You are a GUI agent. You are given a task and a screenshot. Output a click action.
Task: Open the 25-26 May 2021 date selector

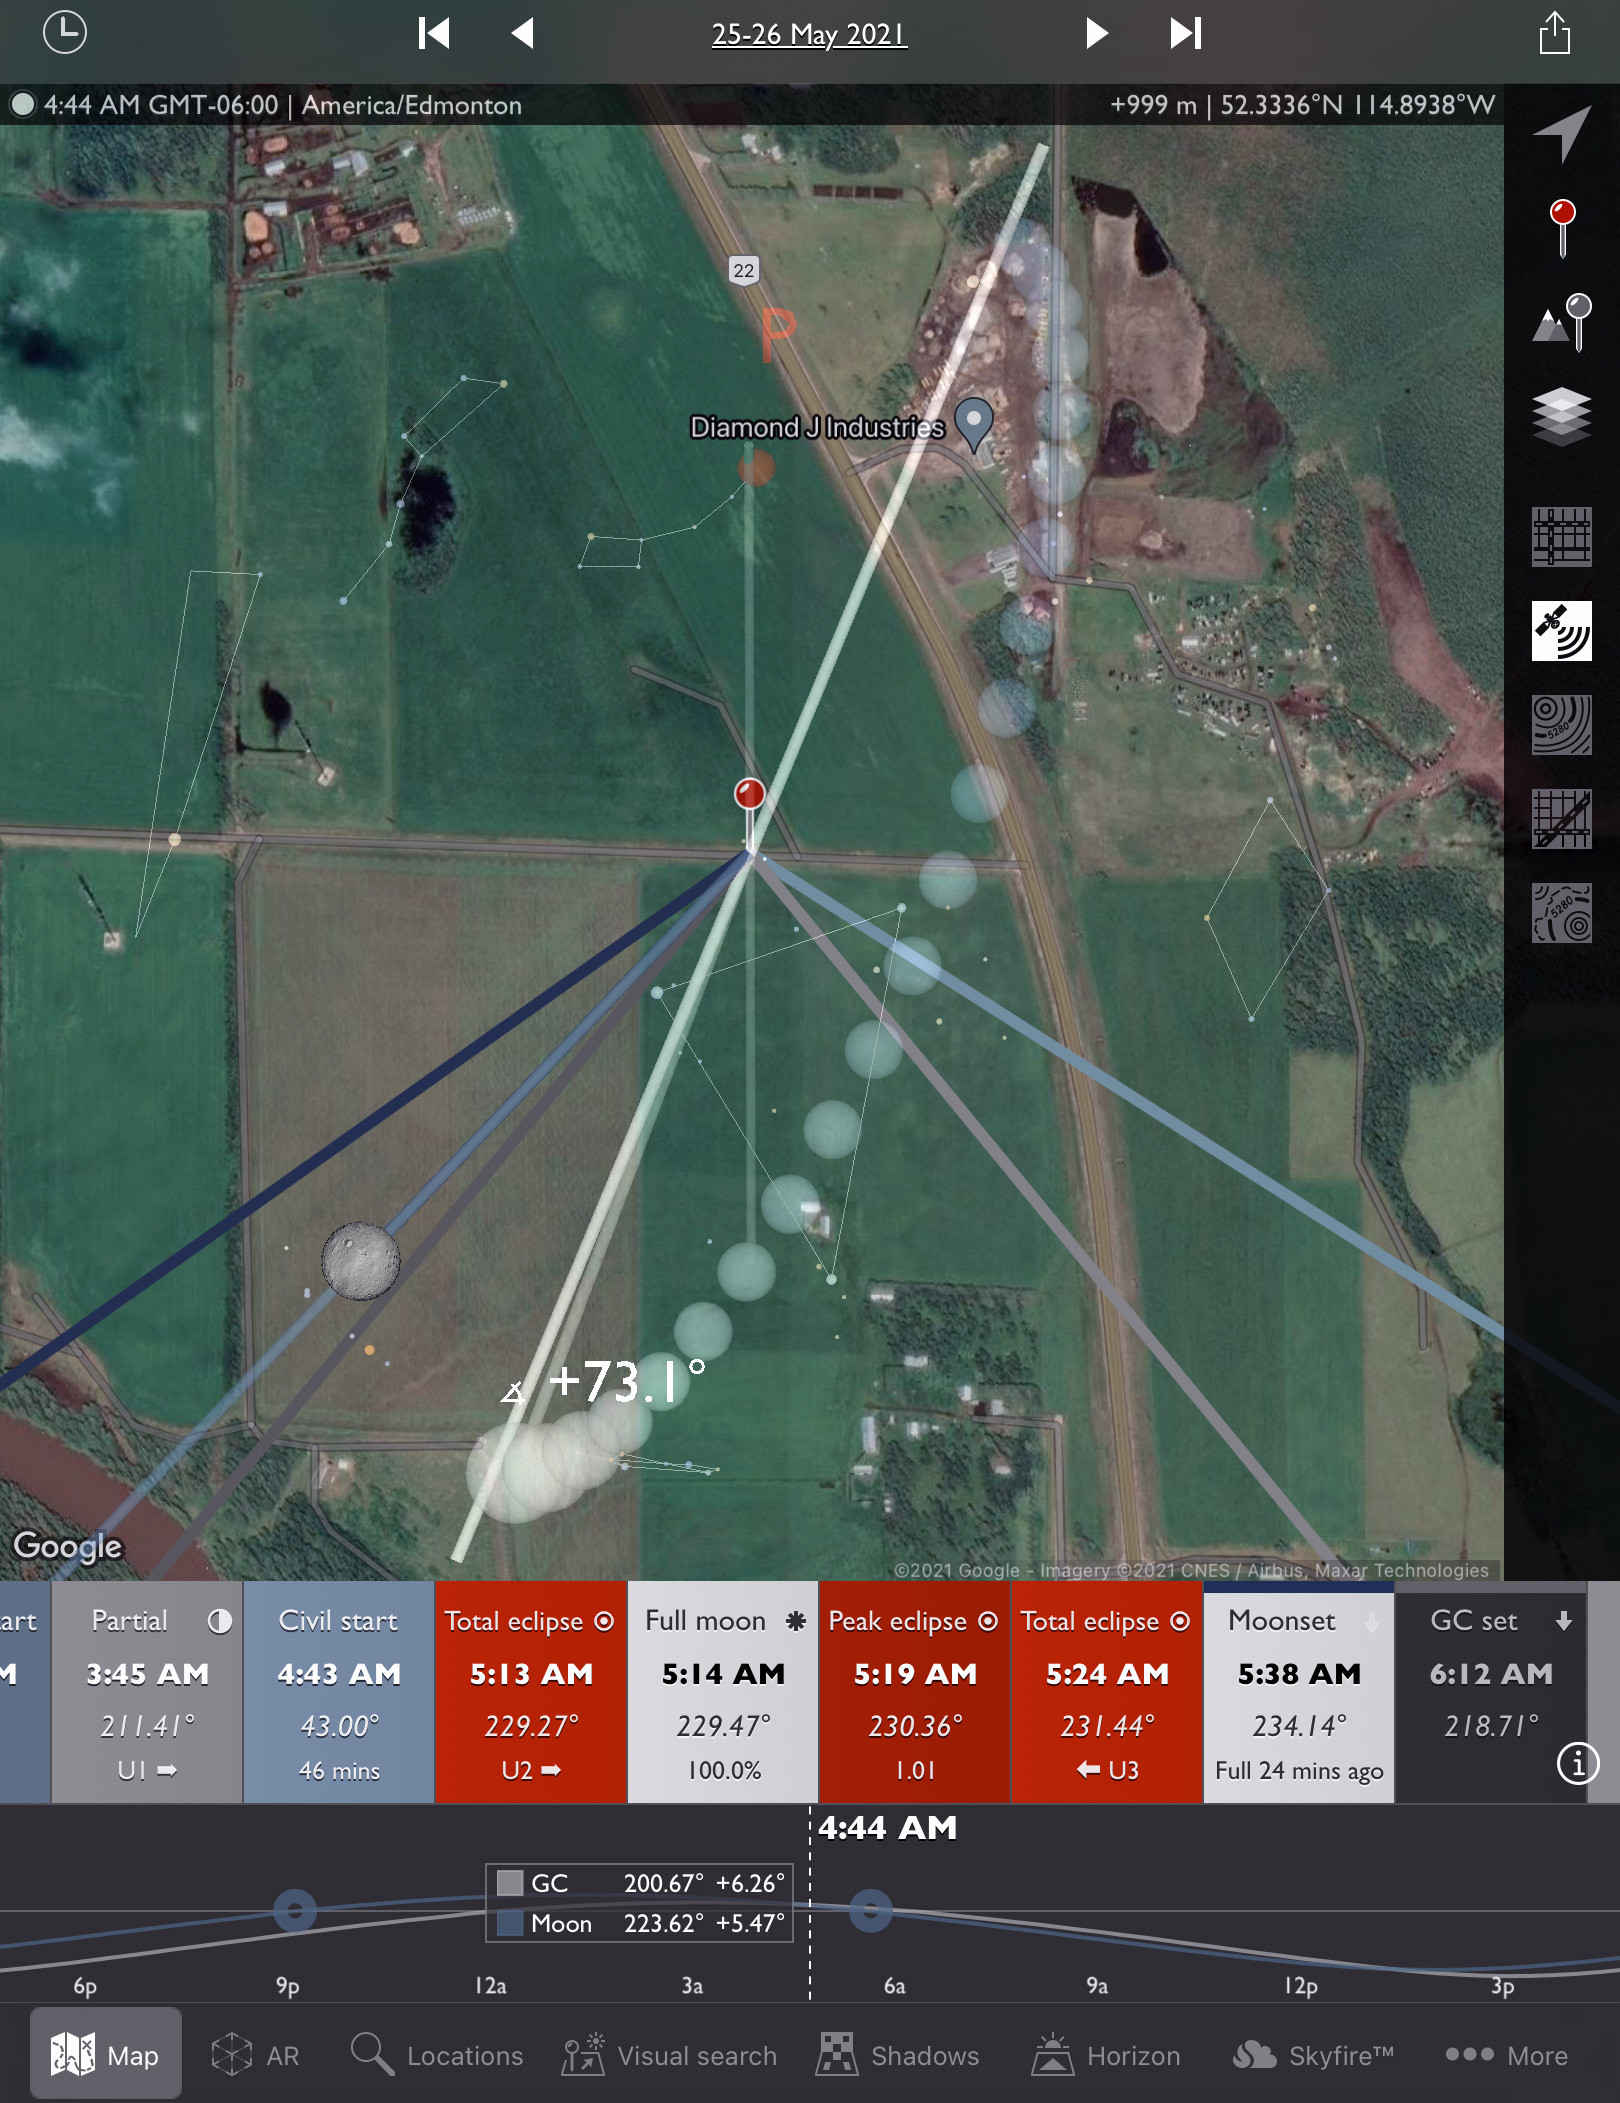pos(809,35)
